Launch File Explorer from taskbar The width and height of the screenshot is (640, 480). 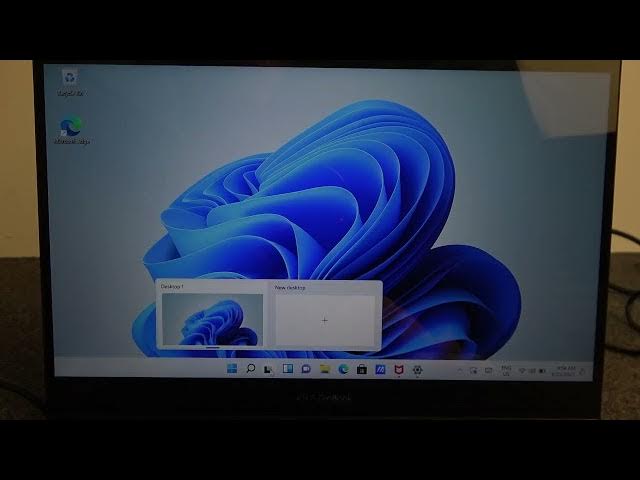click(324, 369)
